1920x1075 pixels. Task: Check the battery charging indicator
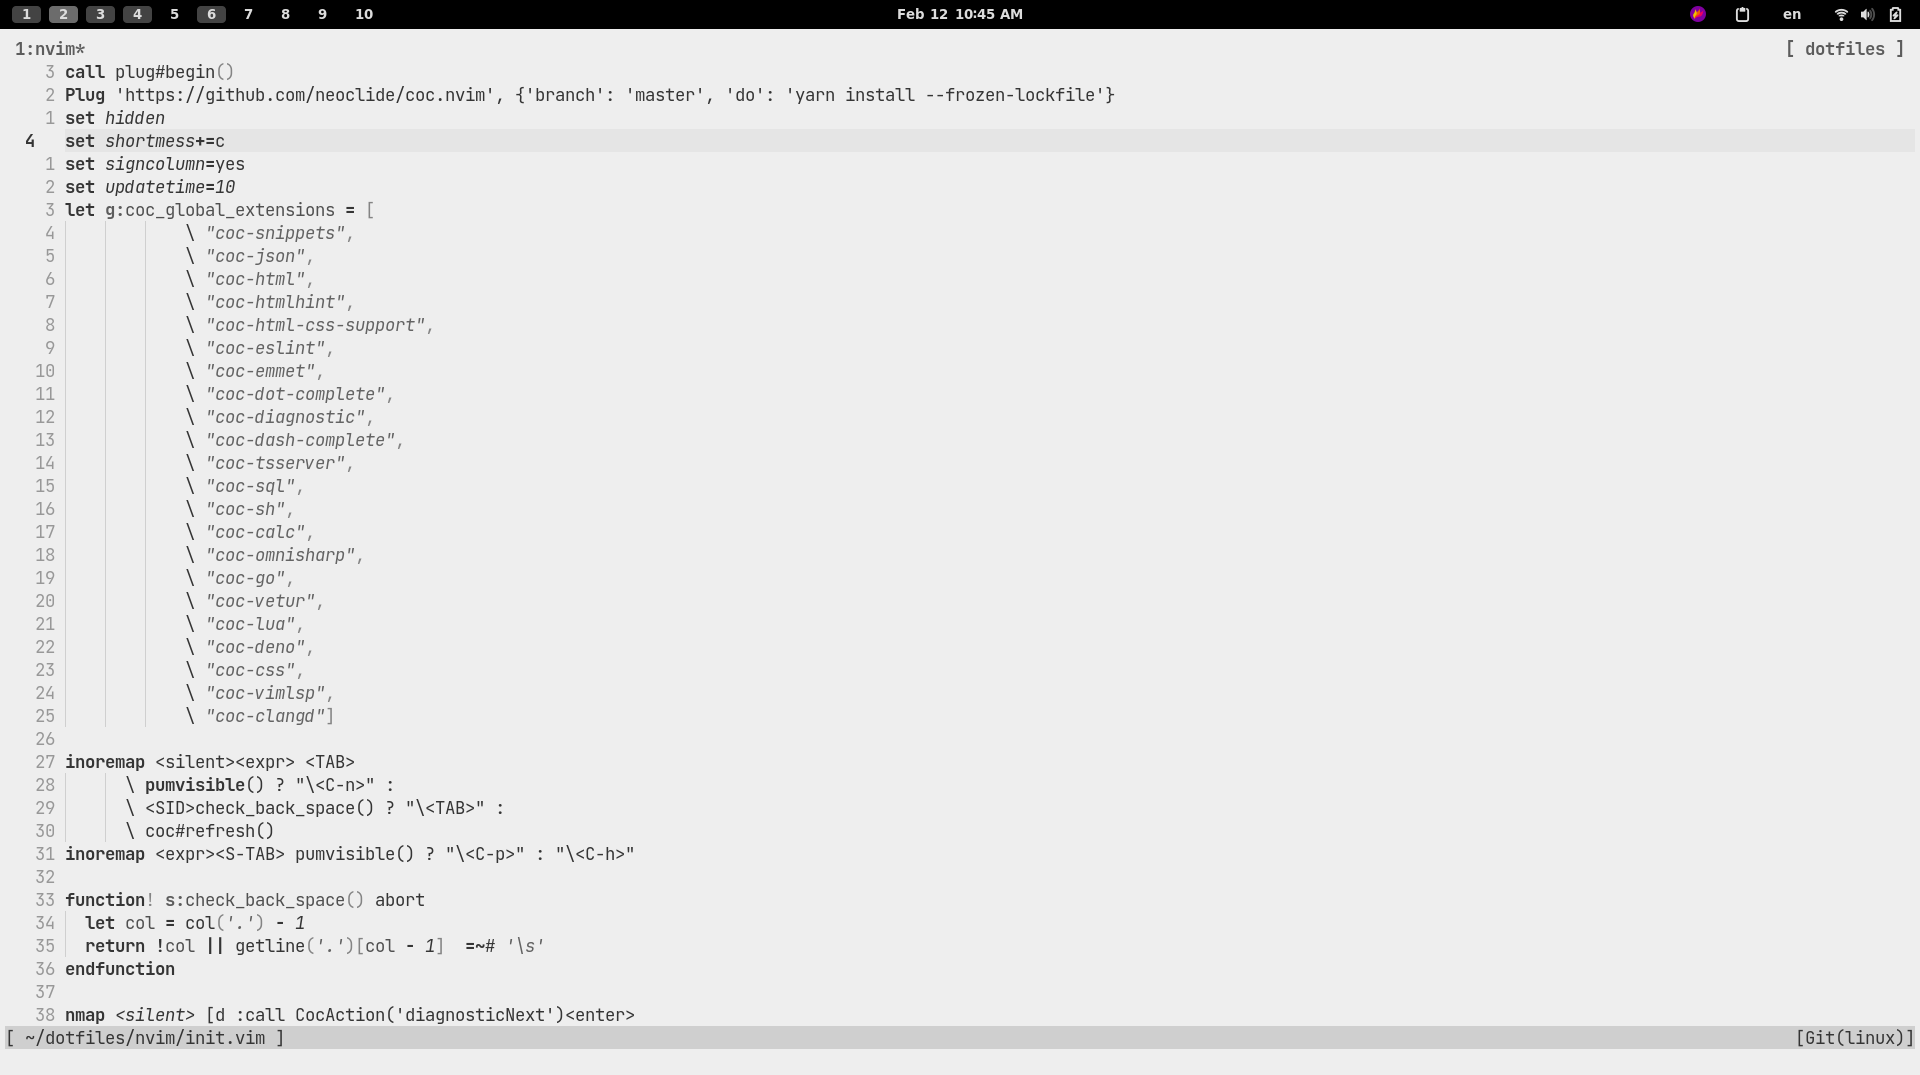click(x=1895, y=14)
